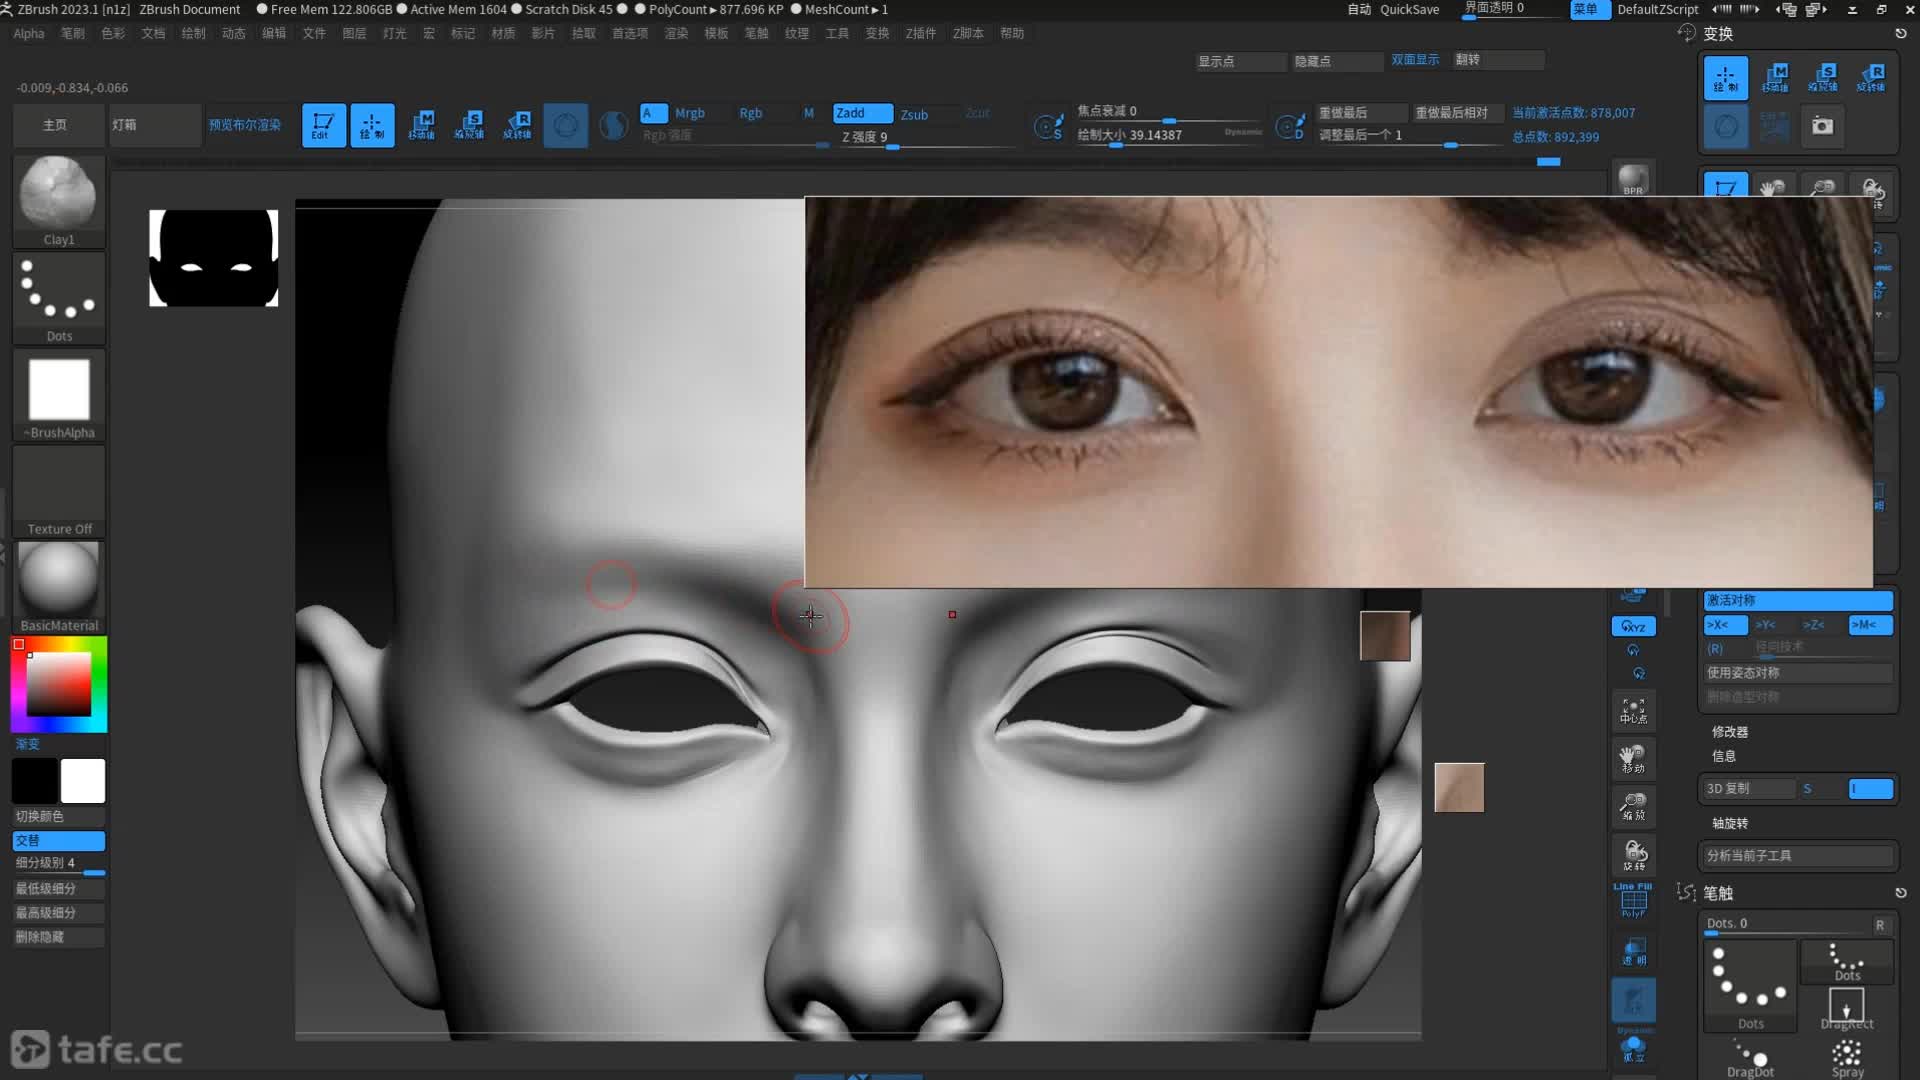The height and width of the screenshot is (1080, 1920).
Task: Open the 帮助 (Help) menu
Action: (x=1012, y=33)
